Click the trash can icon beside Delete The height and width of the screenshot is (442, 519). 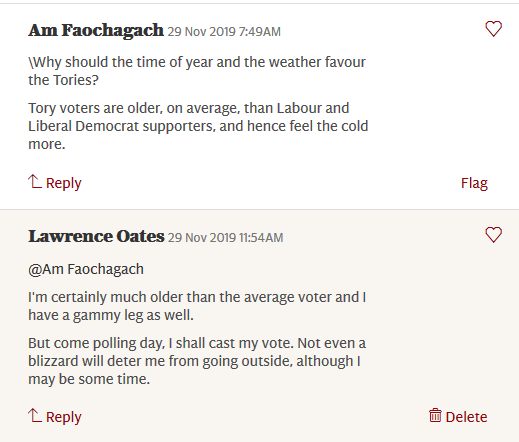(x=435, y=415)
